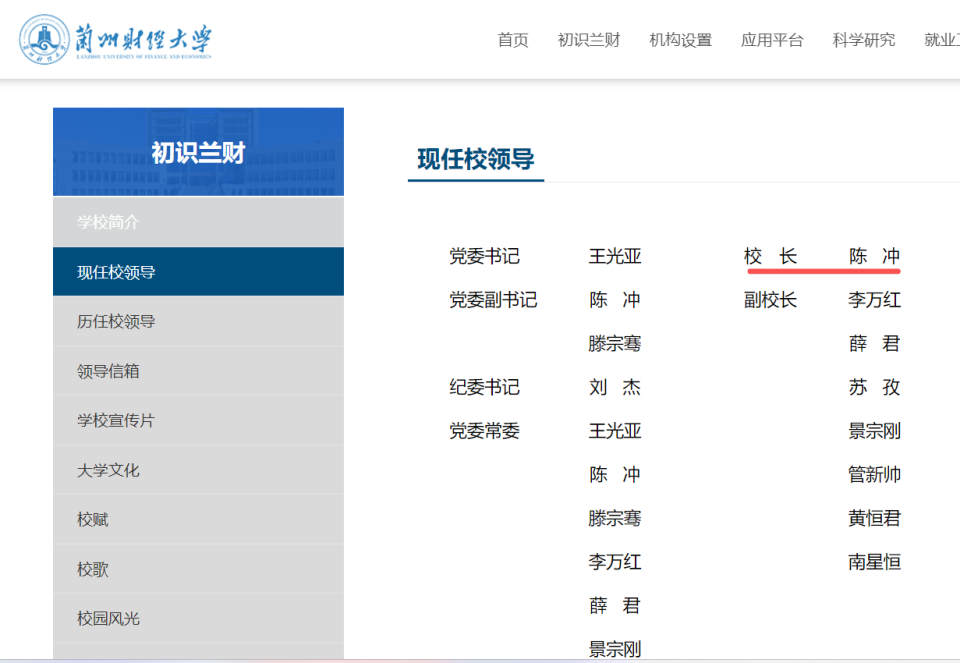Open the 科学研究 navigation menu
960x663 pixels.
(x=863, y=41)
